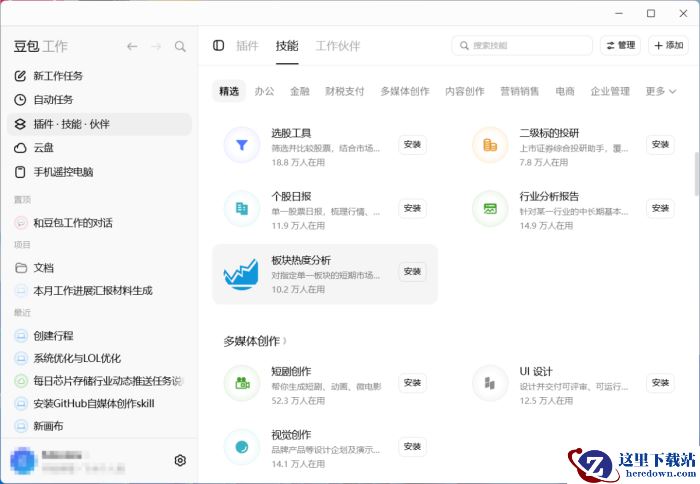
Task: Install 短剧创作 skill
Action: point(412,383)
